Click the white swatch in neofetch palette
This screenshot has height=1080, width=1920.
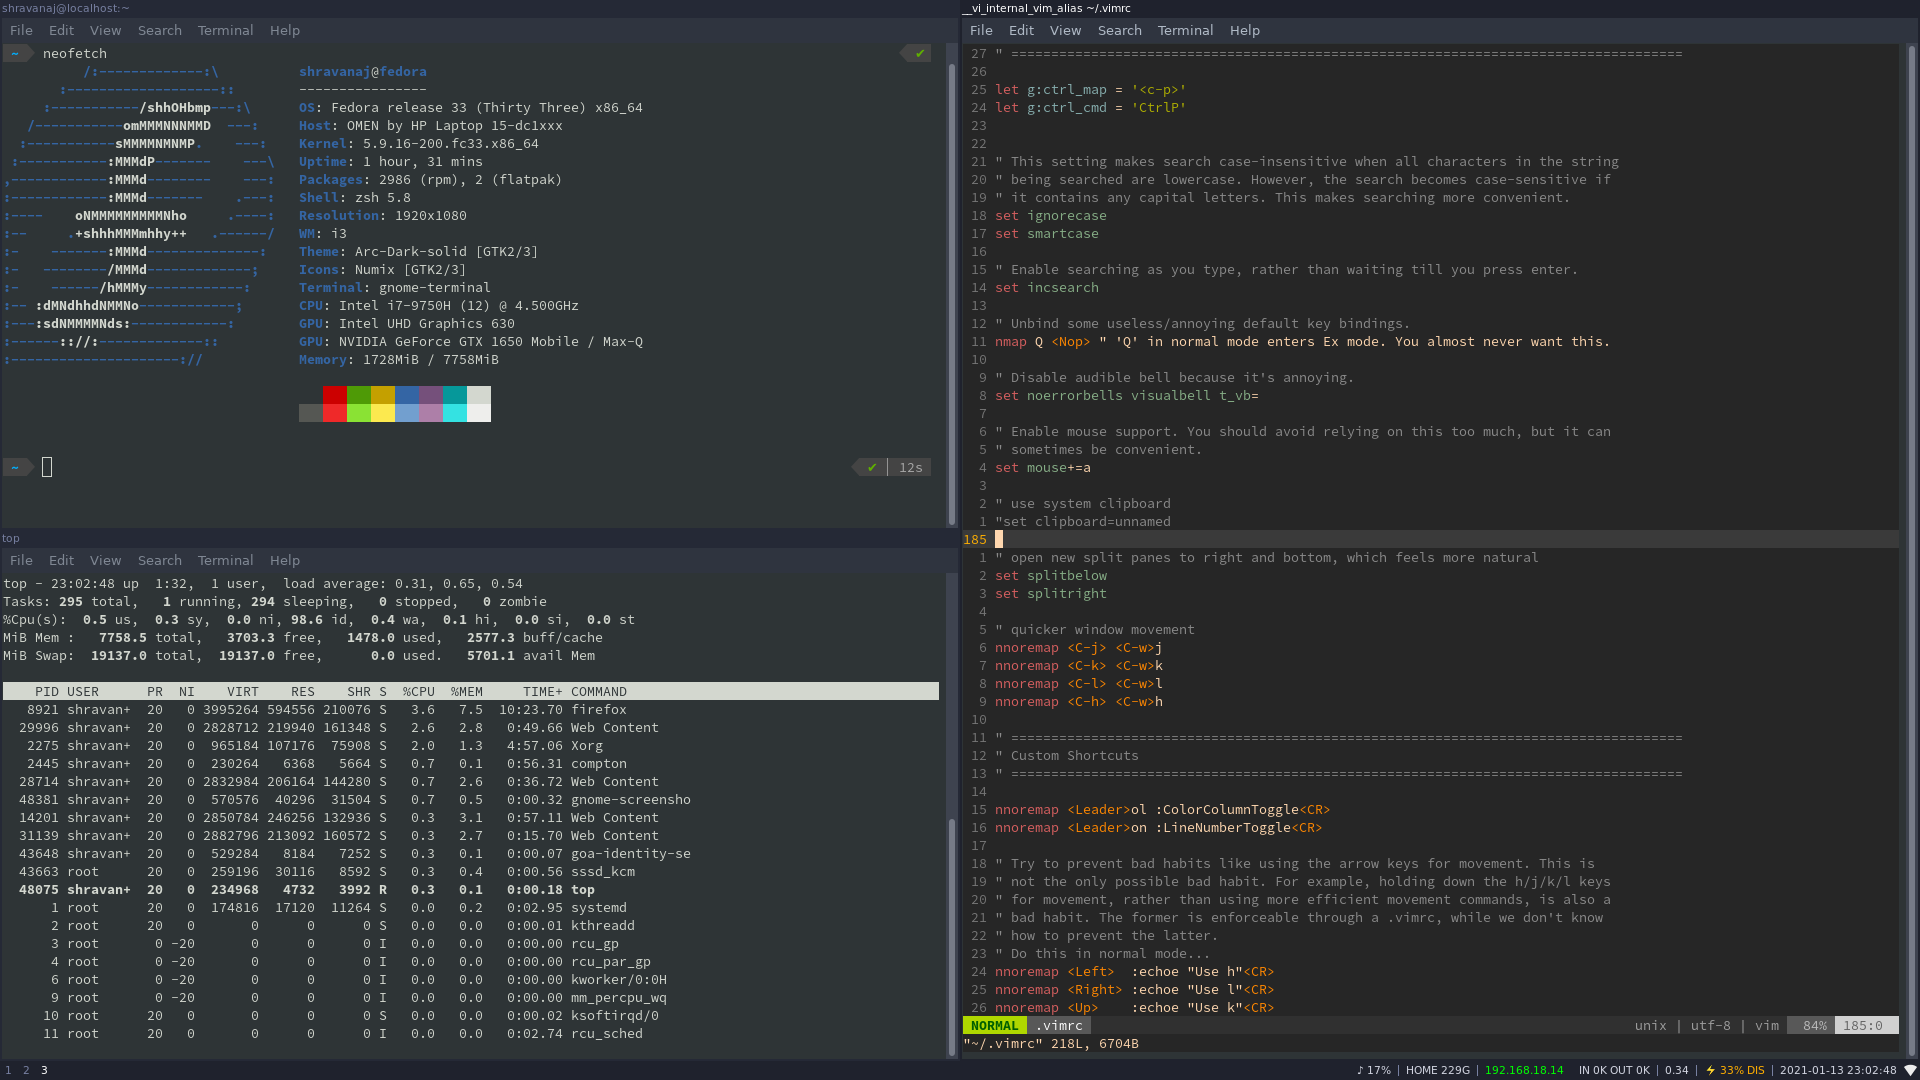(479, 413)
